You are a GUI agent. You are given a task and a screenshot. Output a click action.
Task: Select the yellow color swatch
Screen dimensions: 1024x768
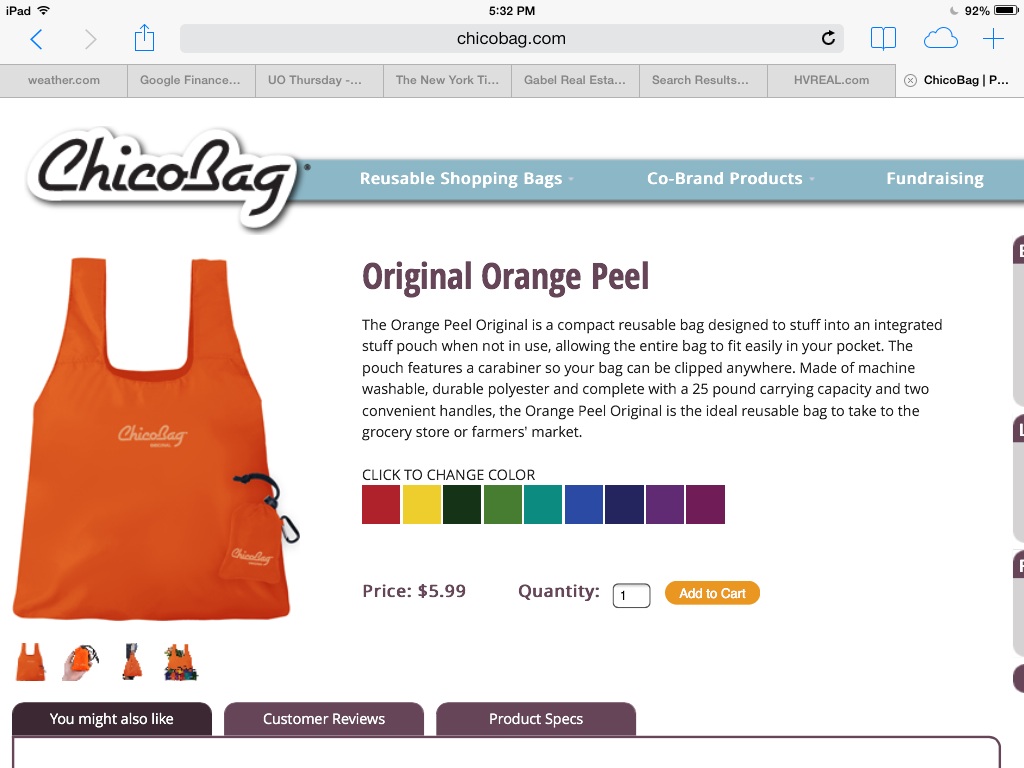[x=421, y=504]
